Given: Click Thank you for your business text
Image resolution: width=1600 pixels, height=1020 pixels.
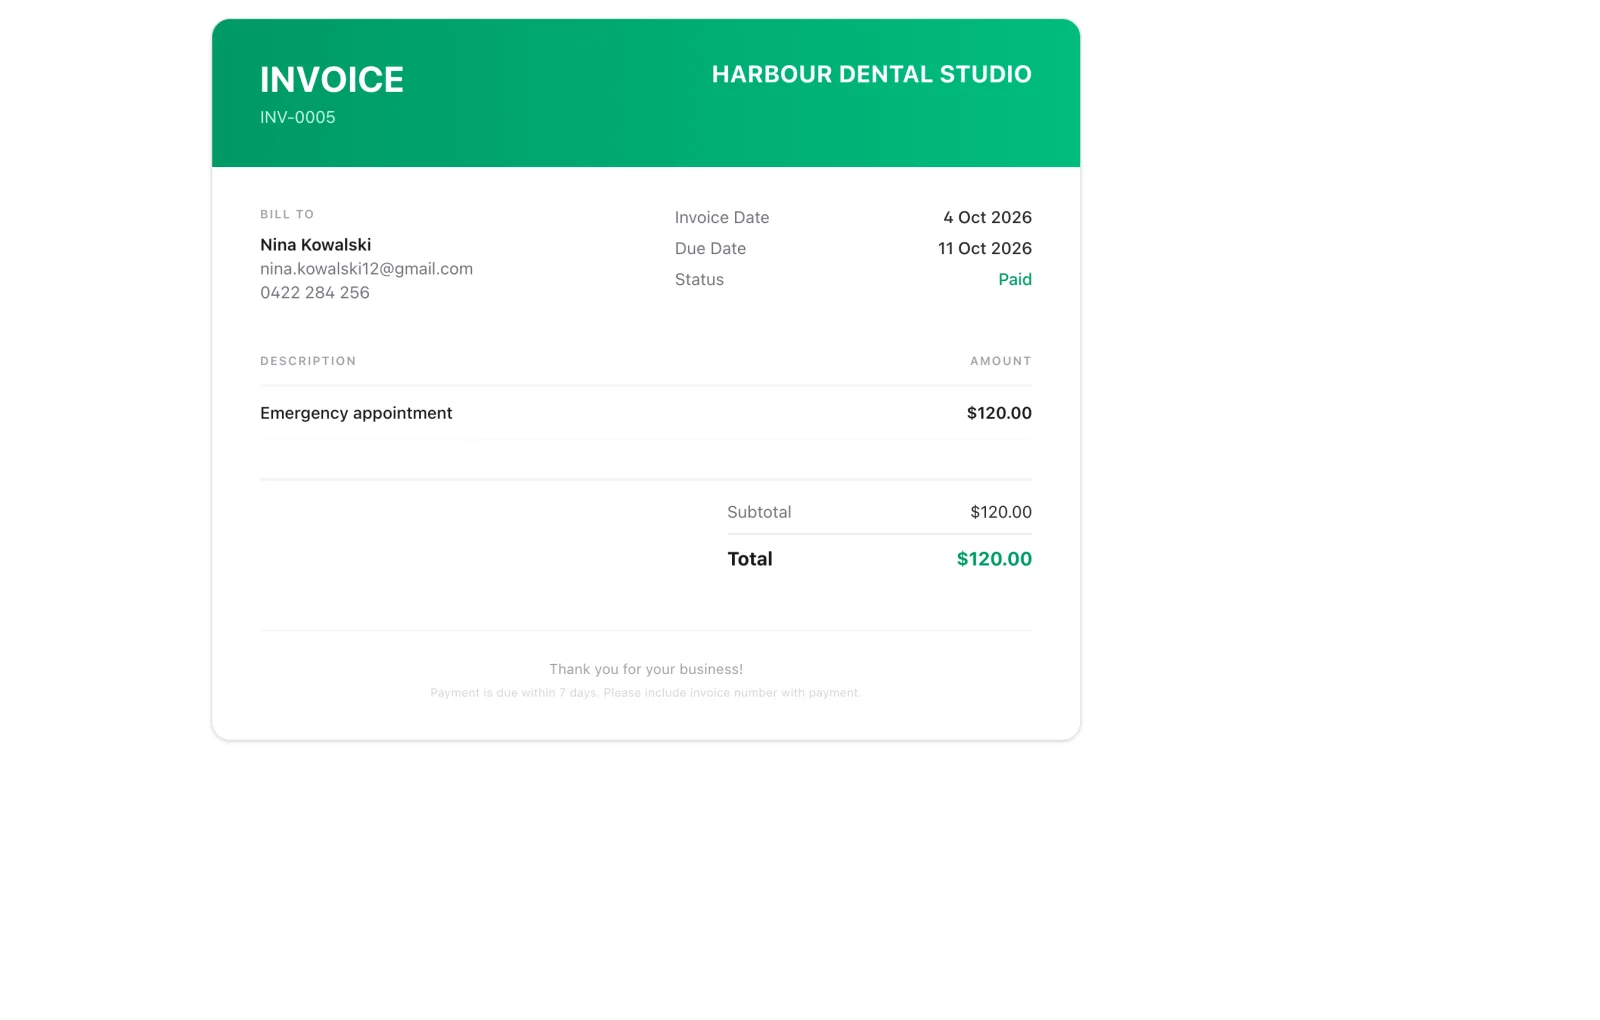Looking at the screenshot, I should click(646, 669).
